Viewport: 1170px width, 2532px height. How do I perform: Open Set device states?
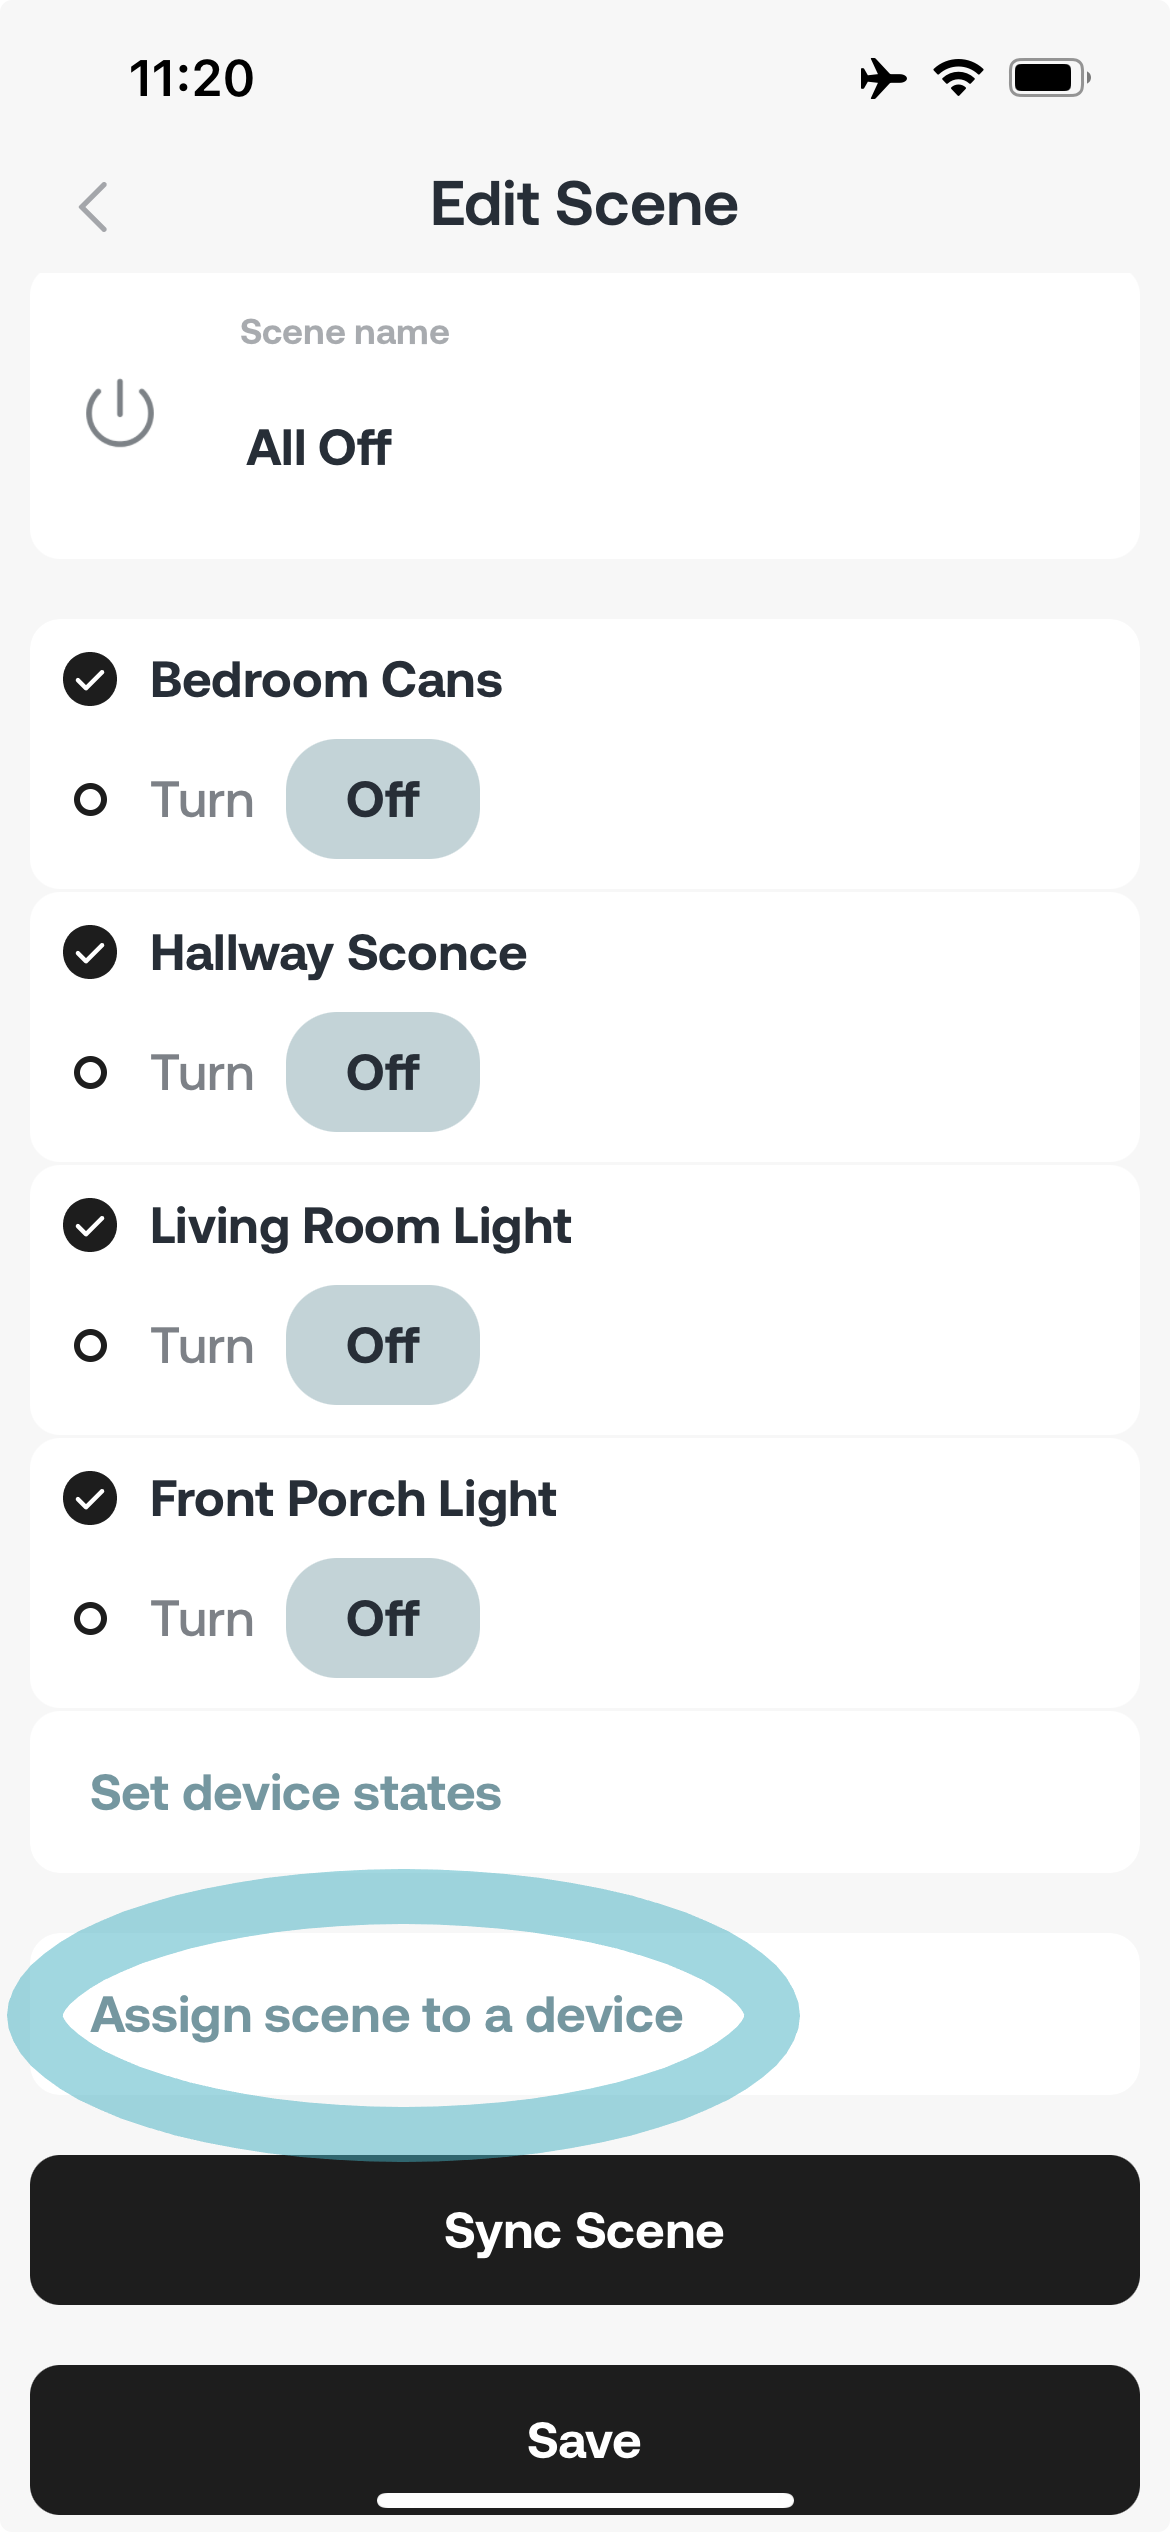(585, 1792)
